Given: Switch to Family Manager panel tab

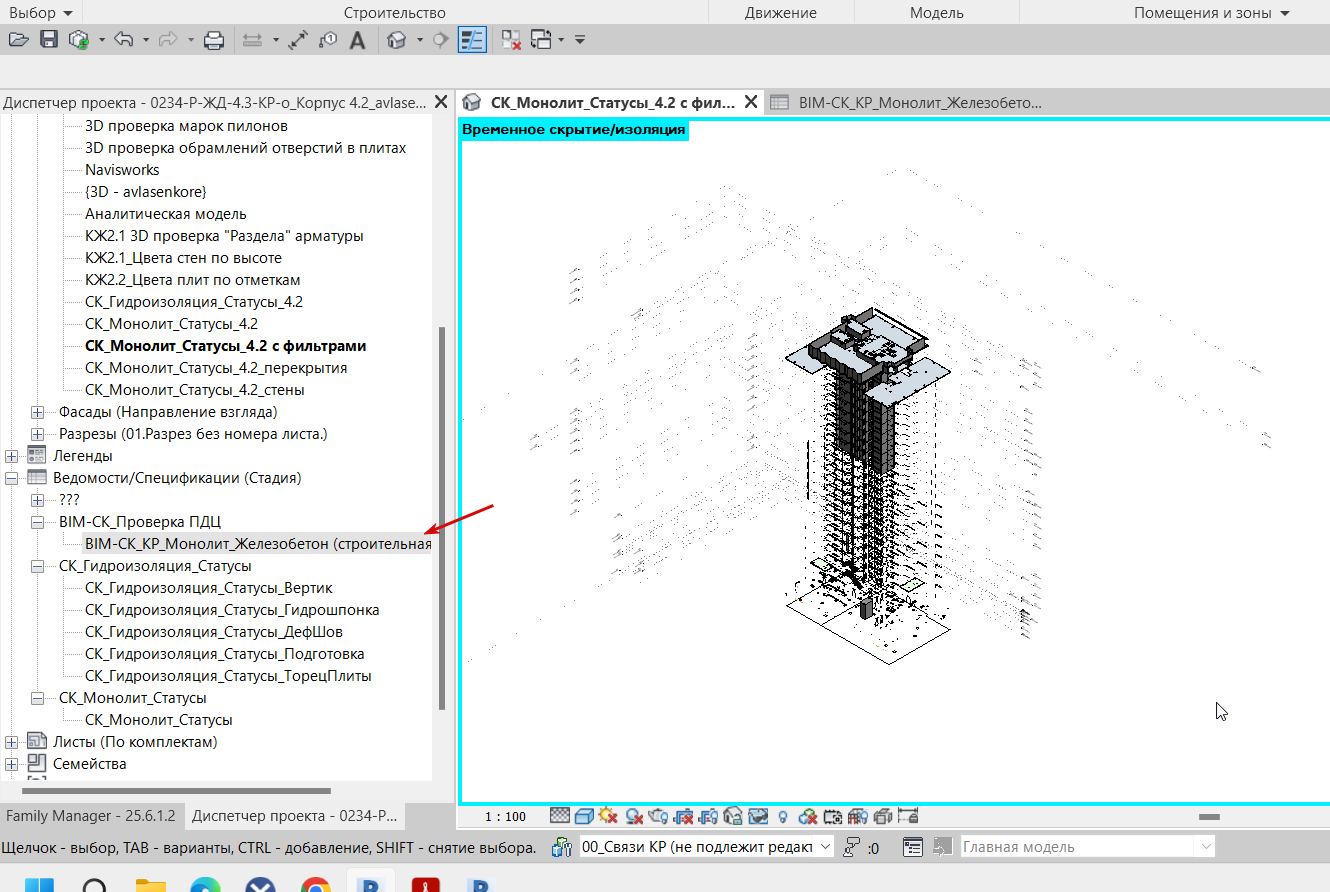Looking at the screenshot, I should click(x=91, y=815).
